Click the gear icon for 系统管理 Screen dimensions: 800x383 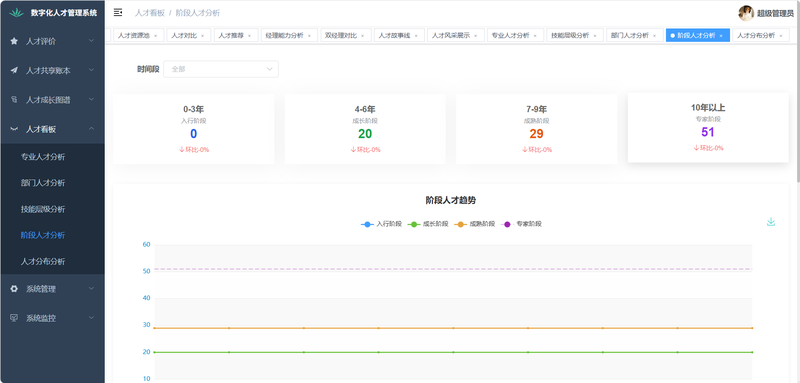[x=14, y=289]
